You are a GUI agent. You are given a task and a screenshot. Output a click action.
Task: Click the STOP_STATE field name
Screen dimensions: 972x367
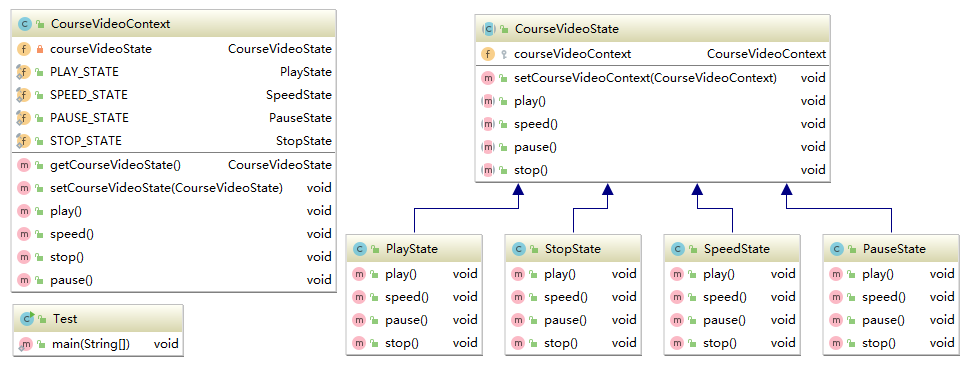[x=86, y=141]
